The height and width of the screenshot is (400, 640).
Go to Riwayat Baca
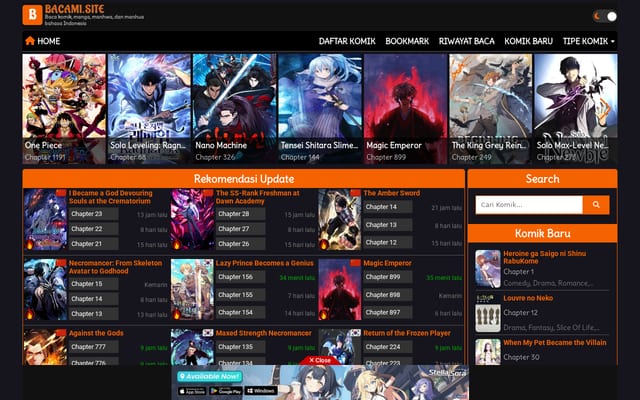coord(467,41)
